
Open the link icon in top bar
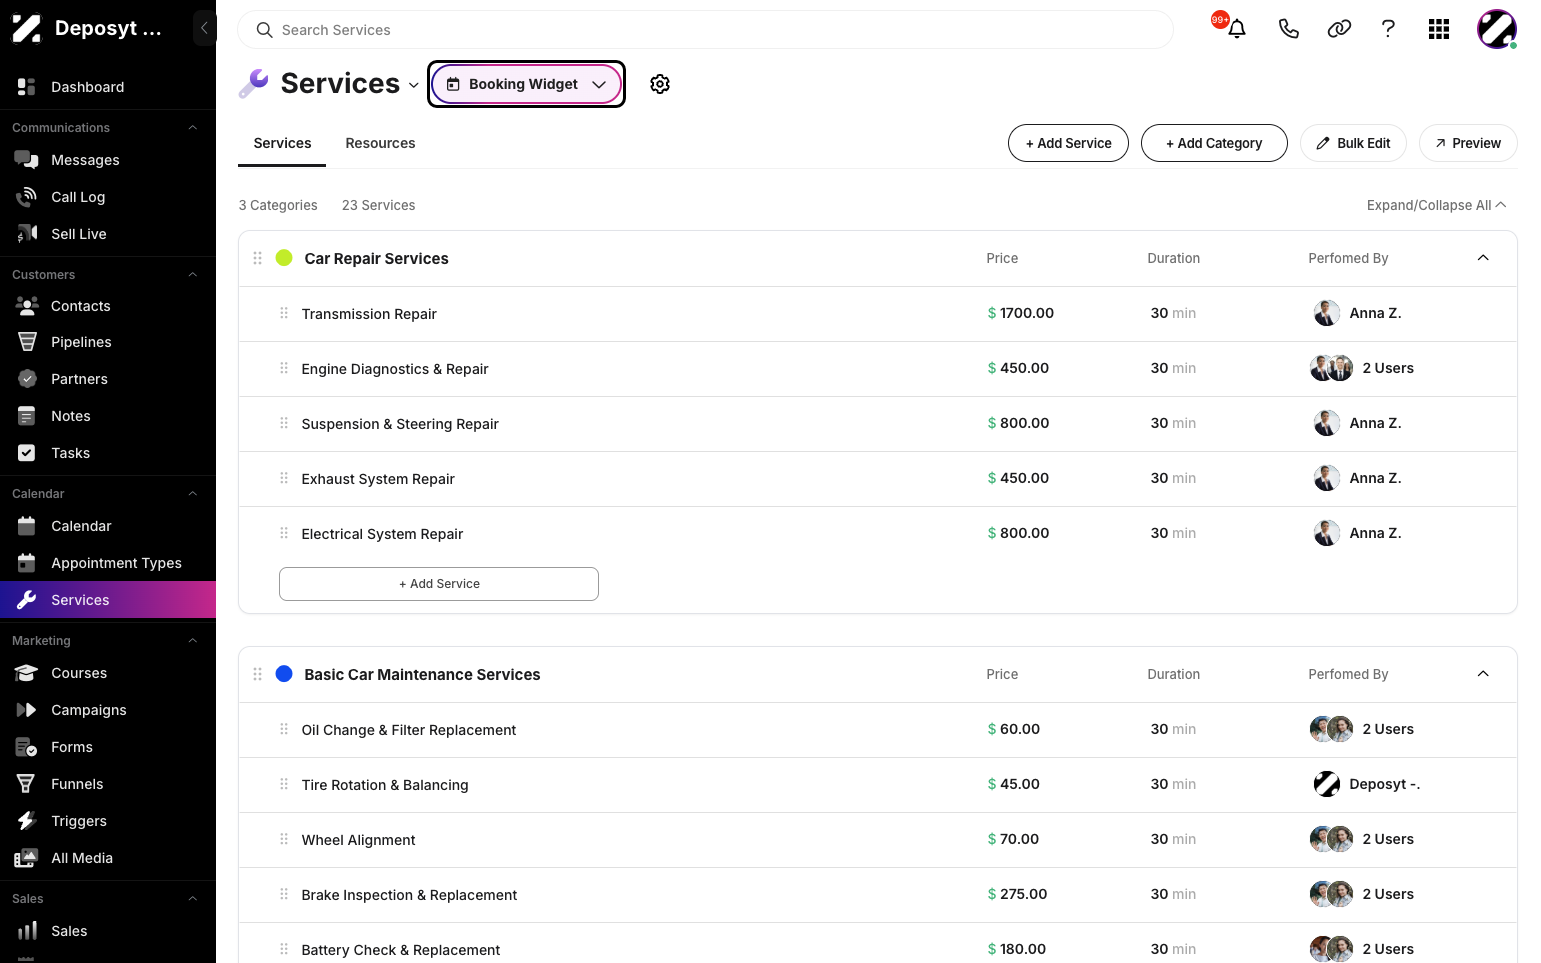click(x=1339, y=29)
